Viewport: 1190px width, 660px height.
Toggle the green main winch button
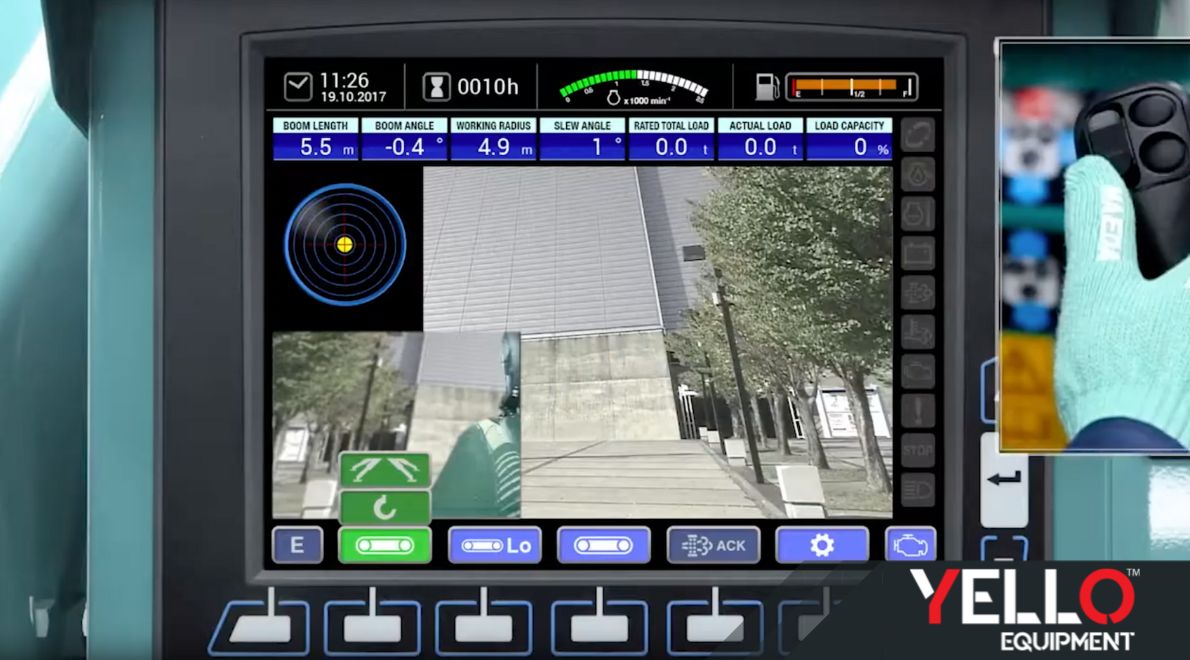click(x=385, y=545)
